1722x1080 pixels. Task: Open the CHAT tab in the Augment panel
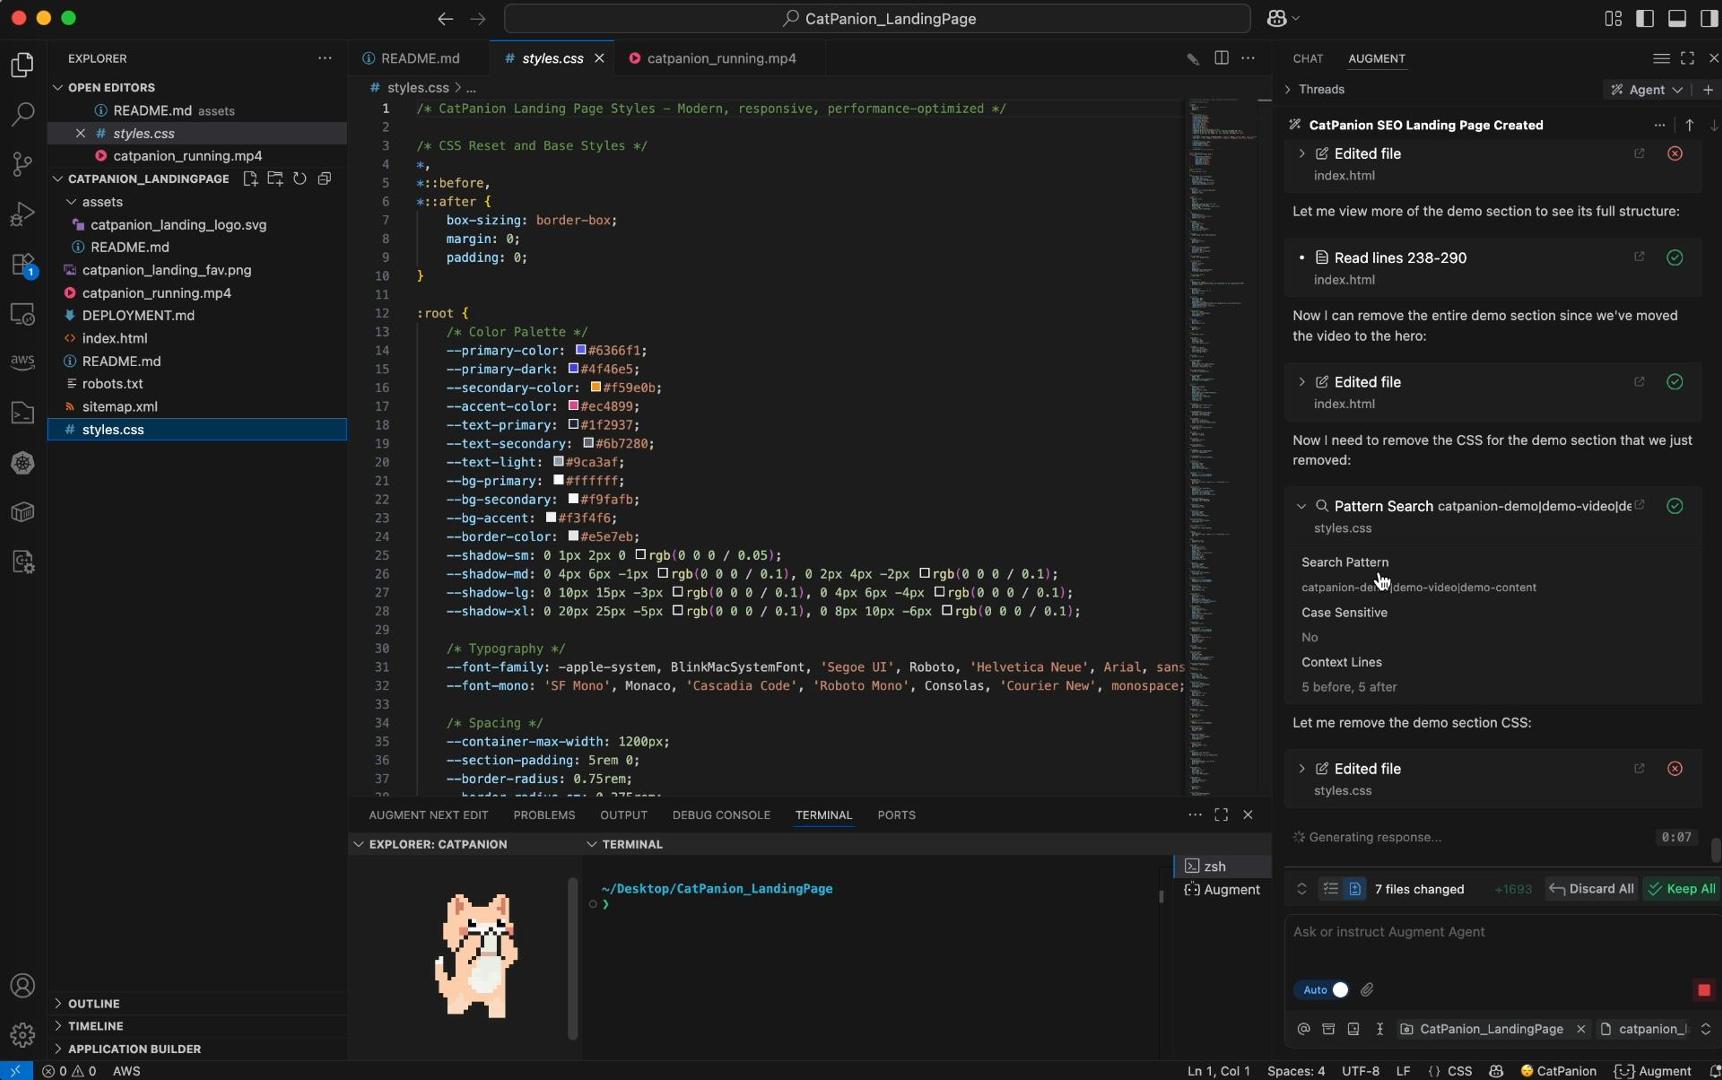[1307, 59]
